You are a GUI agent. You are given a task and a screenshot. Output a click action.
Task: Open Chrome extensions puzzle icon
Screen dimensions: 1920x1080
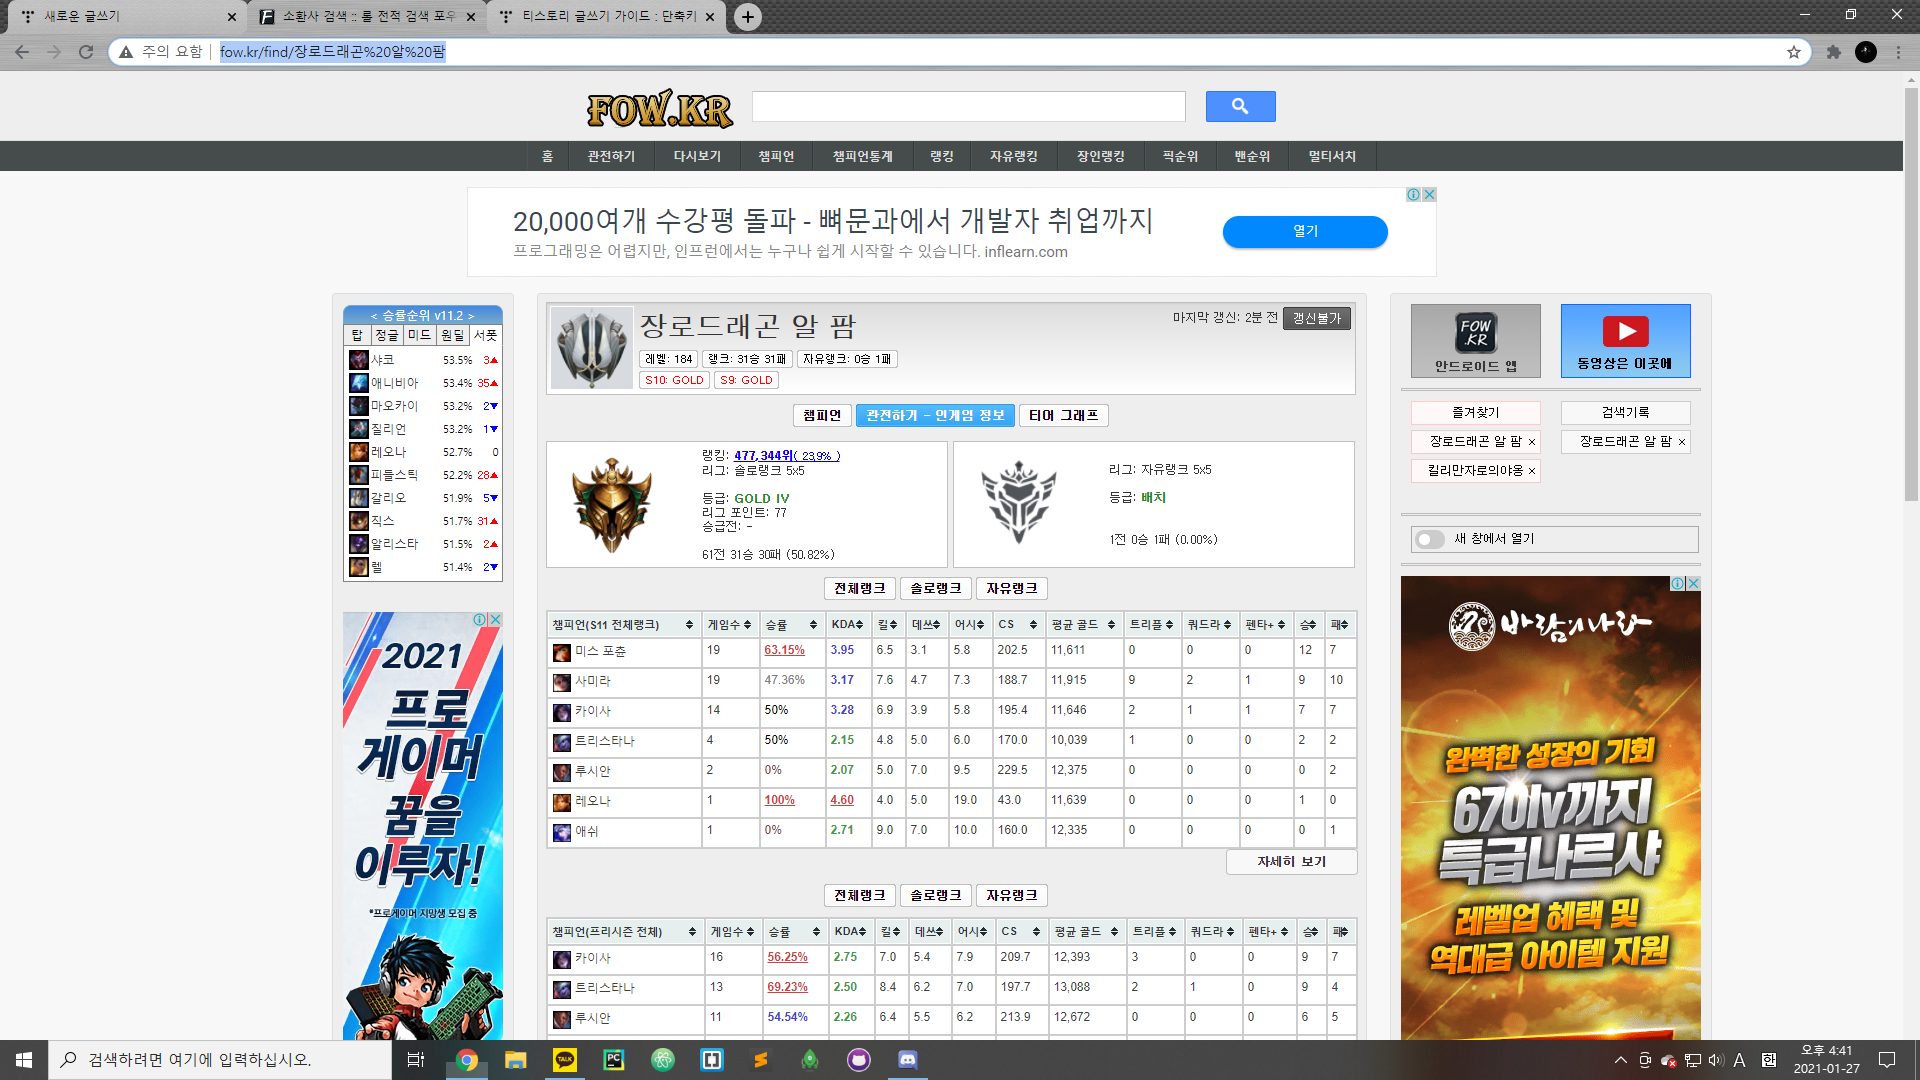(x=1833, y=52)
